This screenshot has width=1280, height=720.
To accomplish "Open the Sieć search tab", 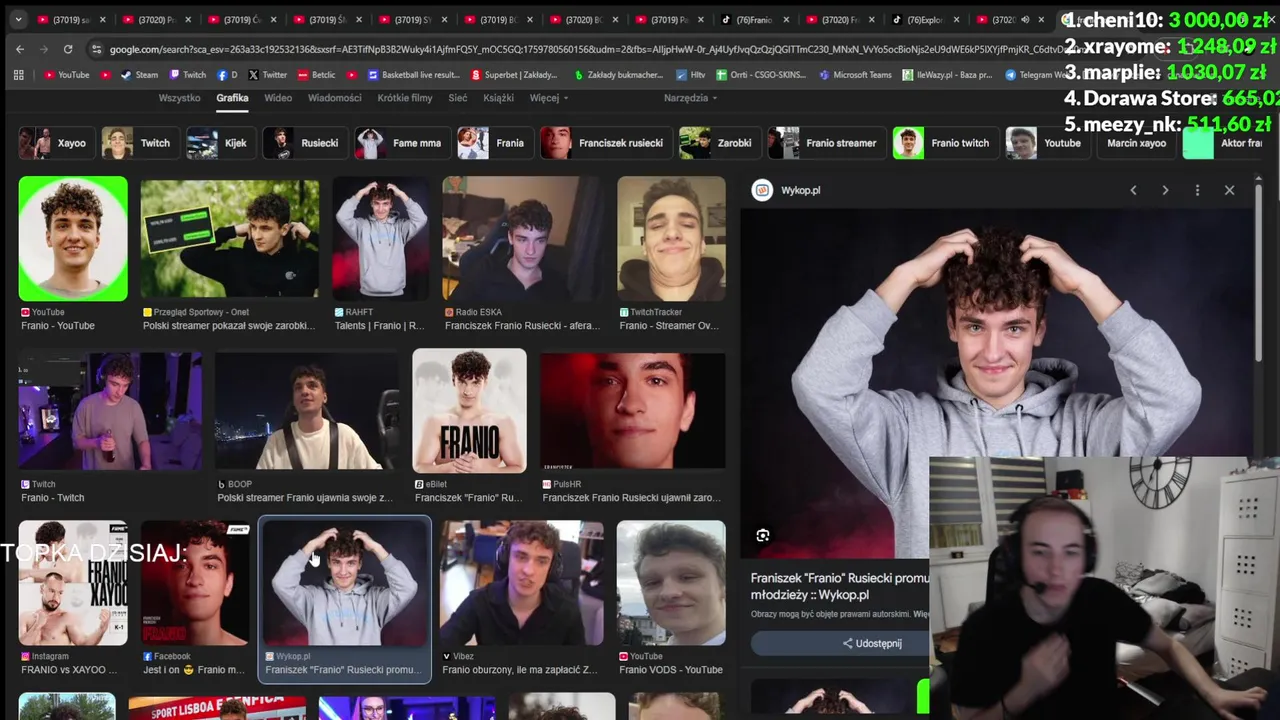I will coord(458,98).
